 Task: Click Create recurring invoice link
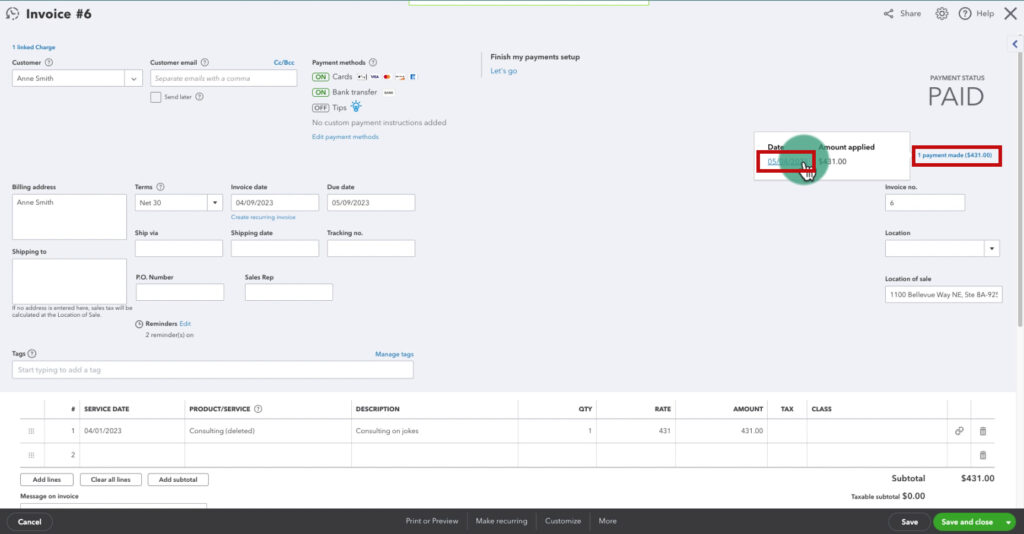pos(263,217)
